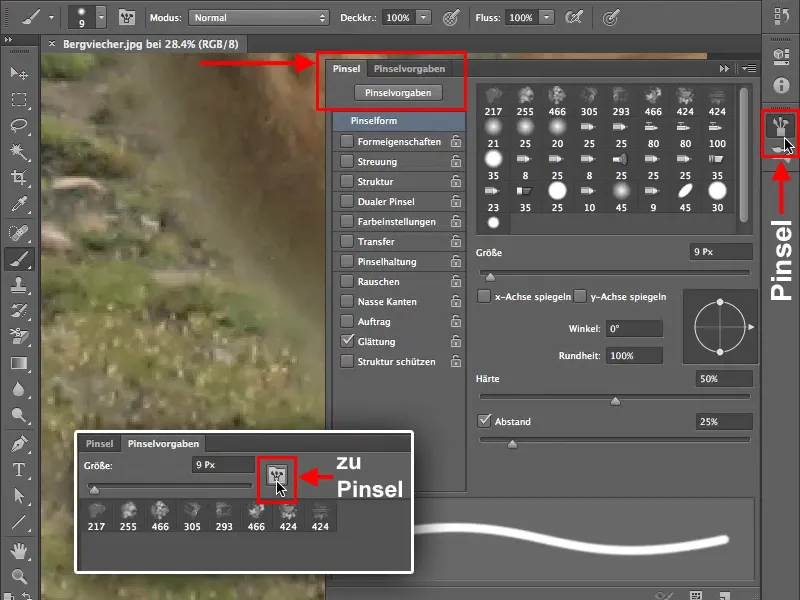This screenshot has width=800, height=600.
Task: Collapse brush panel with double arrows
Action: [x=724, y=68]
